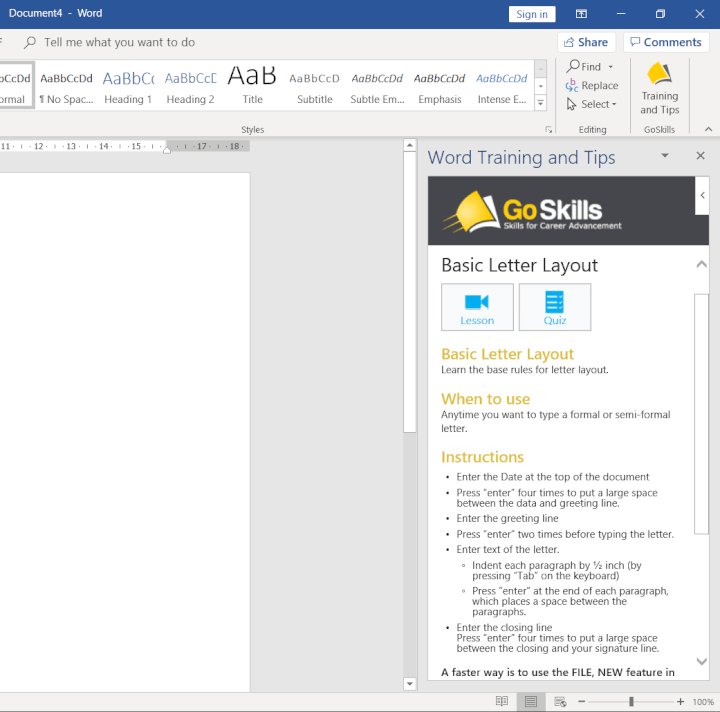Click the Find magnifier in Editing group
Viewport: 720px width, 712px height.
(573, 67)
